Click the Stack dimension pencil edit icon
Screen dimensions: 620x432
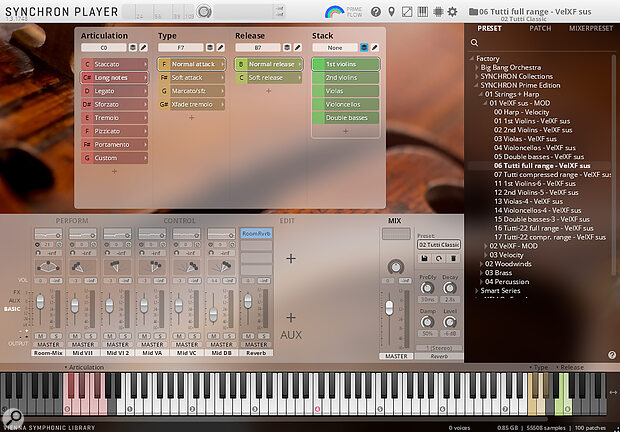[374, 47]
